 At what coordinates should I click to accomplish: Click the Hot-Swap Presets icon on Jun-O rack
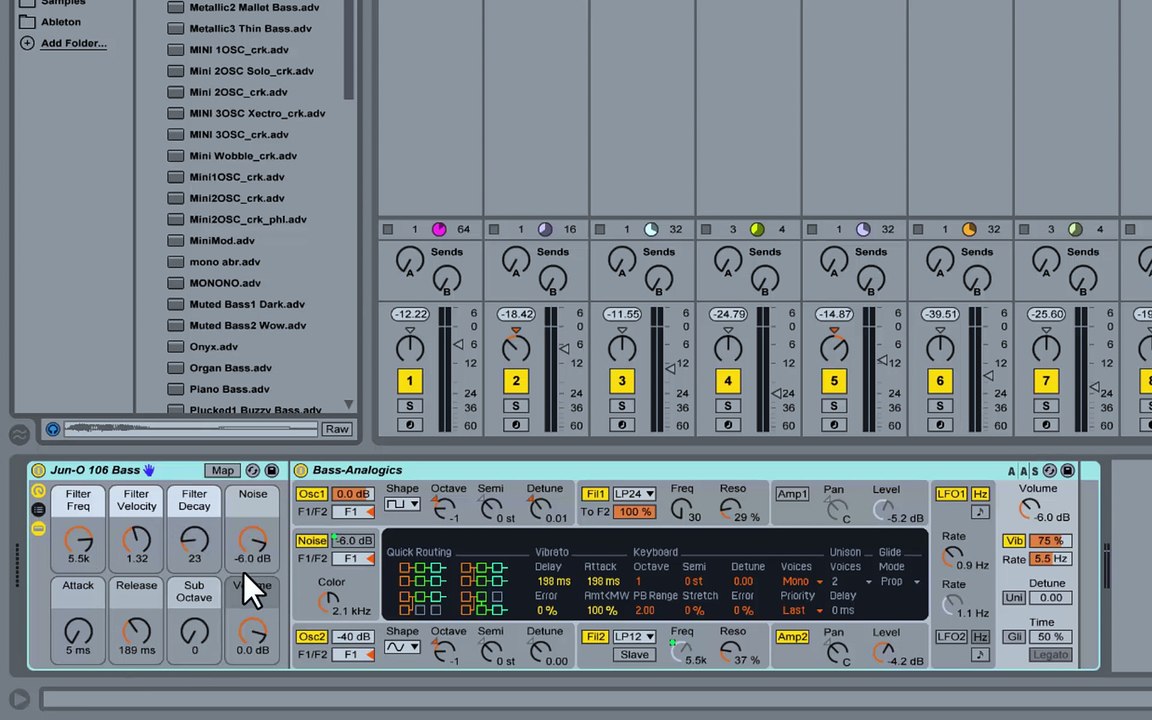pyautogui.click(x=253, y=470)
